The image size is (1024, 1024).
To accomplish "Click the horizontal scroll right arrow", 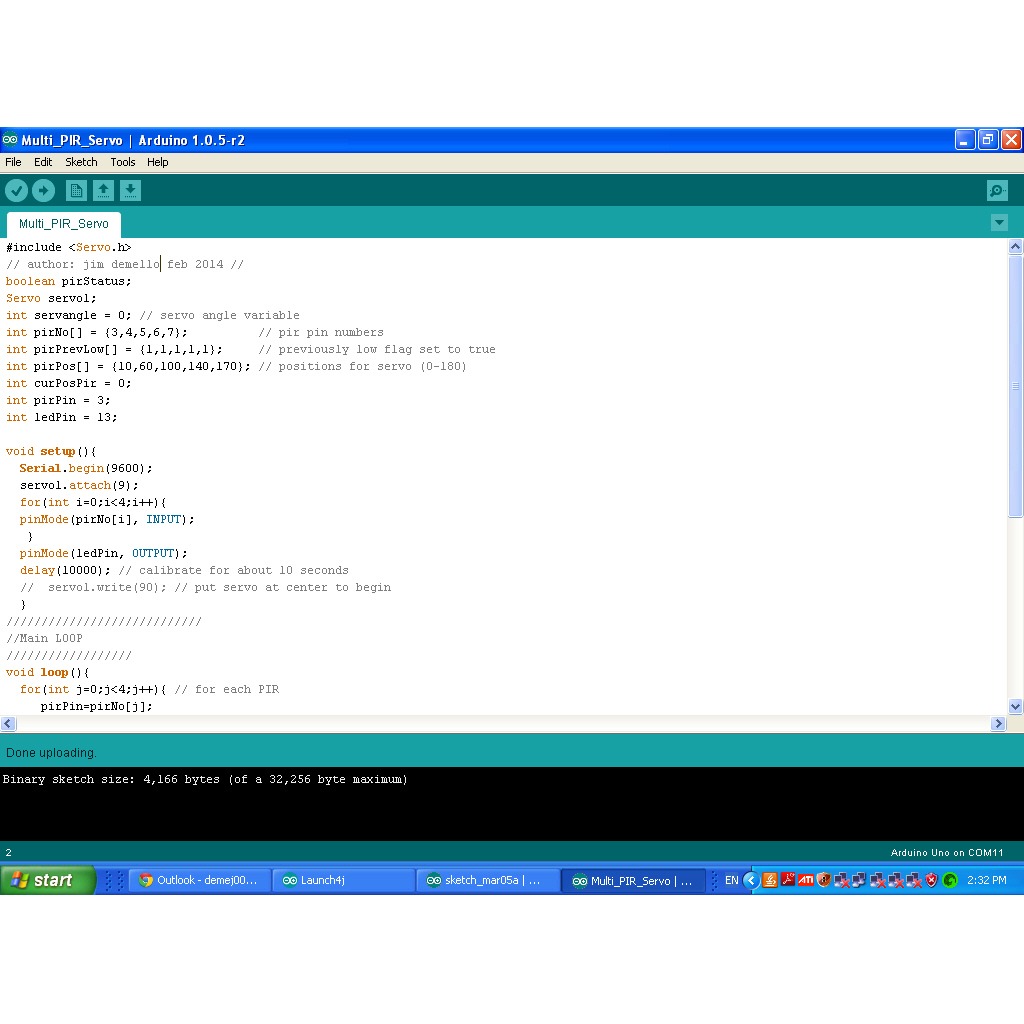I will [998, 723].
